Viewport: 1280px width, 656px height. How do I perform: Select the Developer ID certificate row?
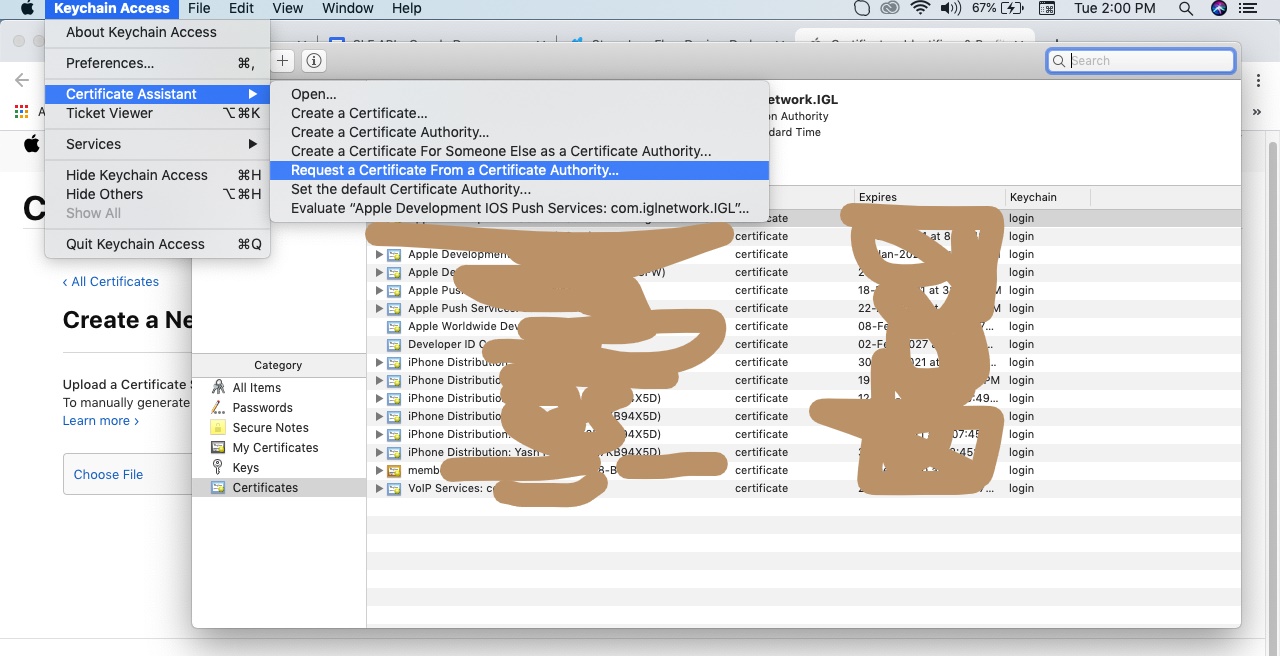(x=804, y=345)
